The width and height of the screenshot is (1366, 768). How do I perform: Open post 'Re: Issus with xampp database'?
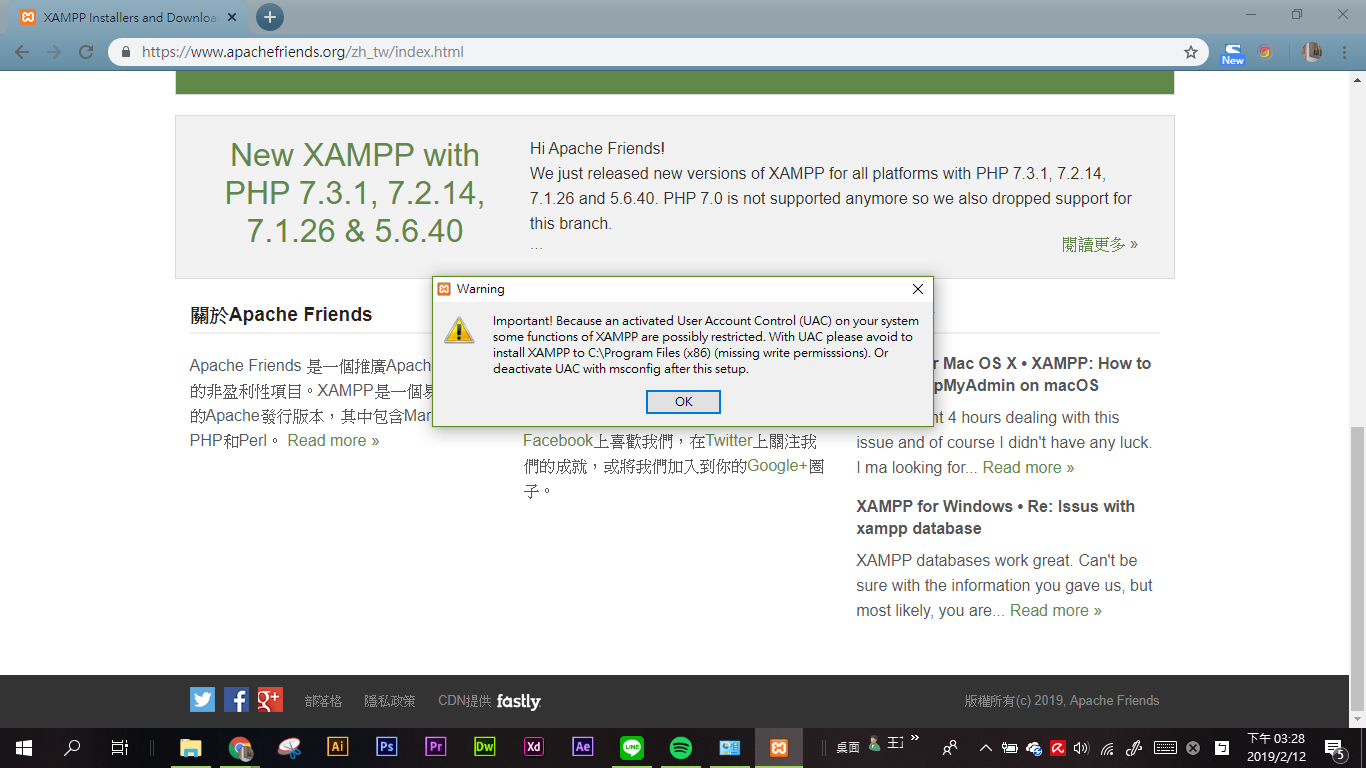tap(995, 517)
